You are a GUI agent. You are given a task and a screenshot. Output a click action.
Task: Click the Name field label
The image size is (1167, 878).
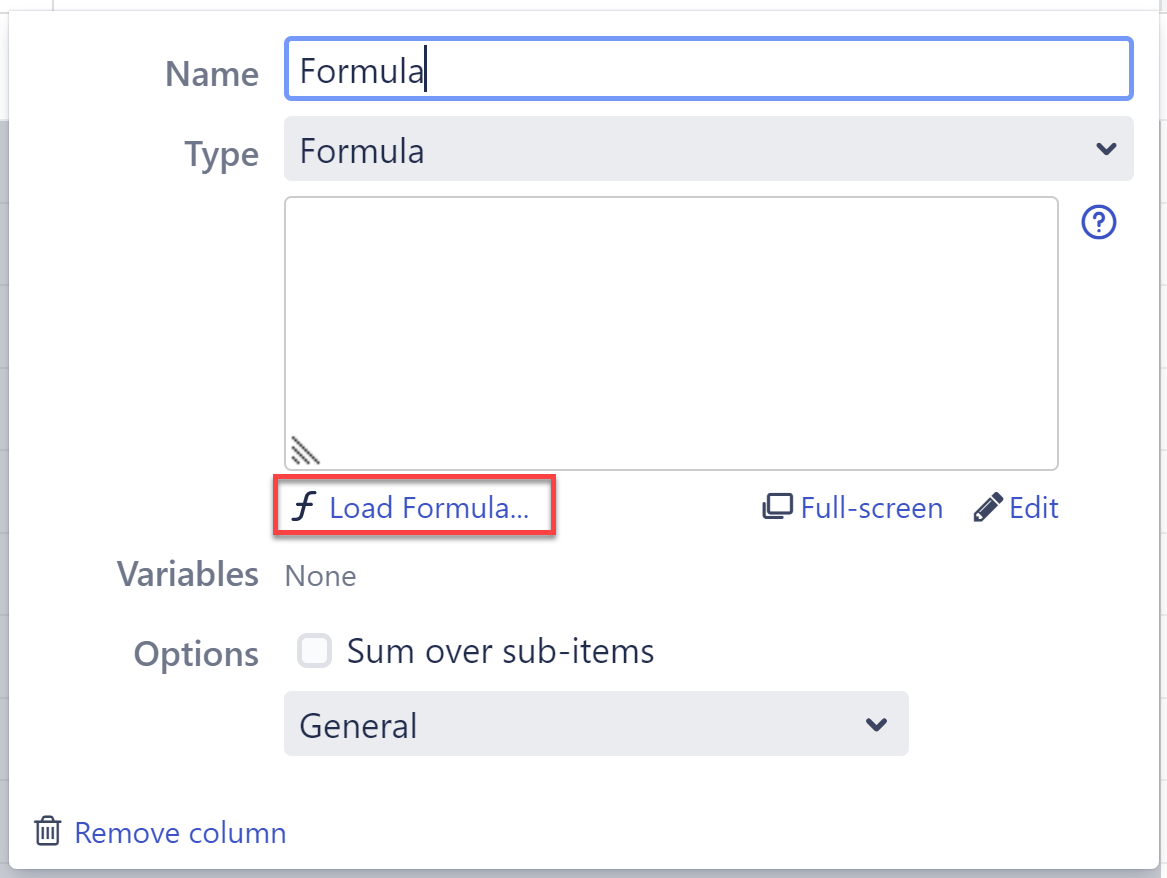212,74
